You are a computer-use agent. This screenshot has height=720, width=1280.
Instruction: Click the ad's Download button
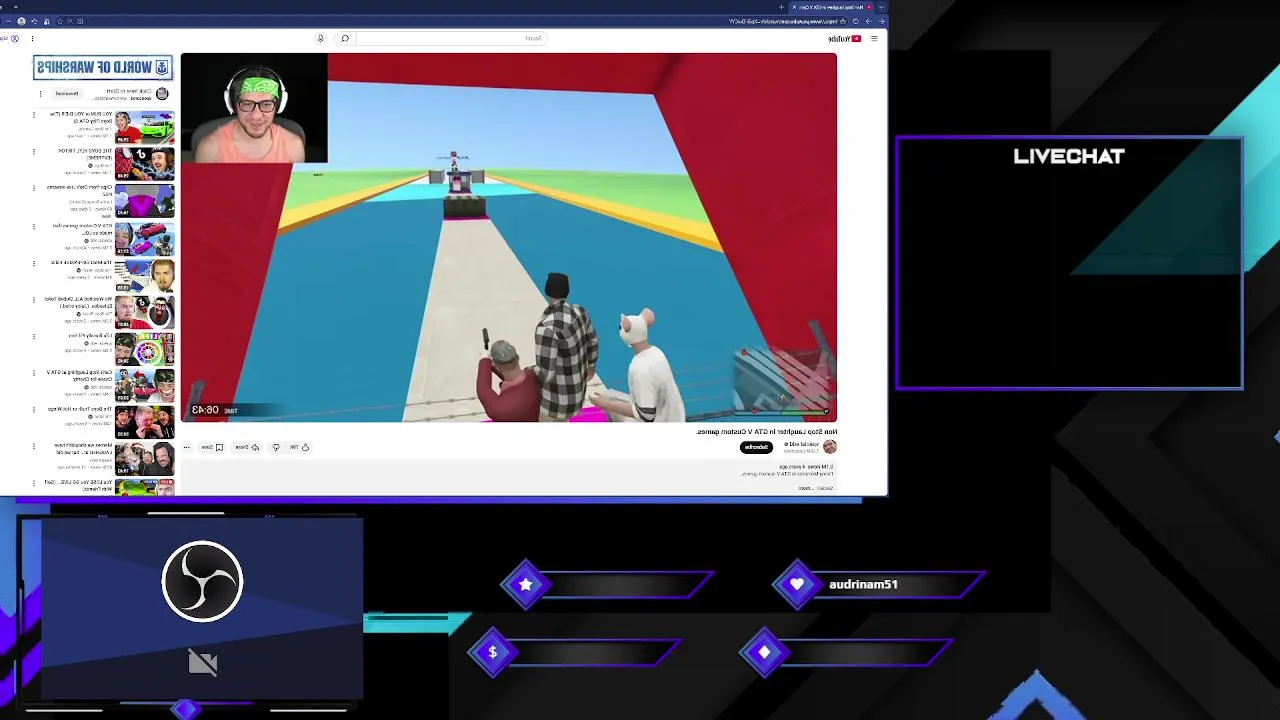point(67,93)
